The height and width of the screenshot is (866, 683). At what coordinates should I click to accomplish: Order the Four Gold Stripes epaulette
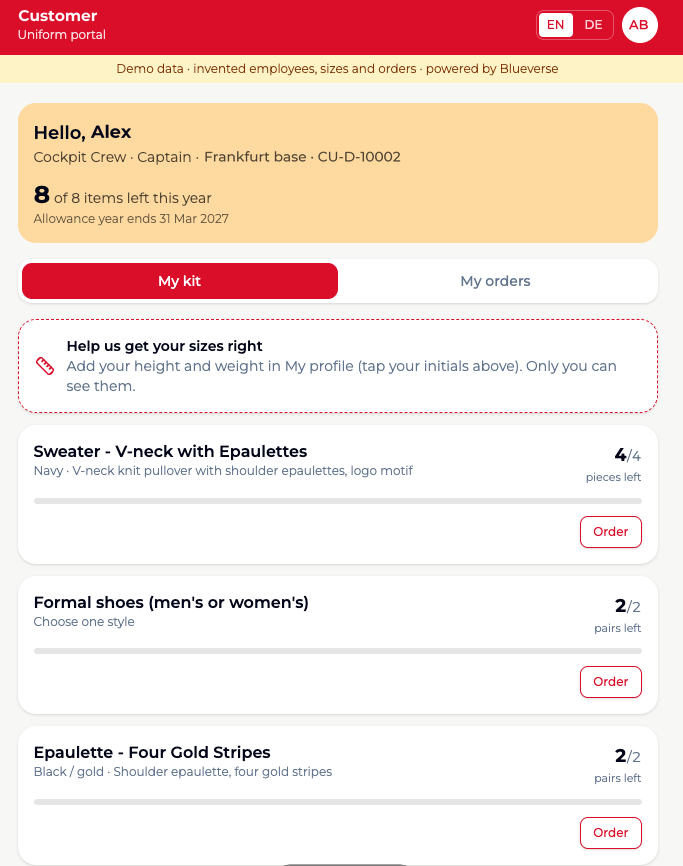(x=611, y=833)
